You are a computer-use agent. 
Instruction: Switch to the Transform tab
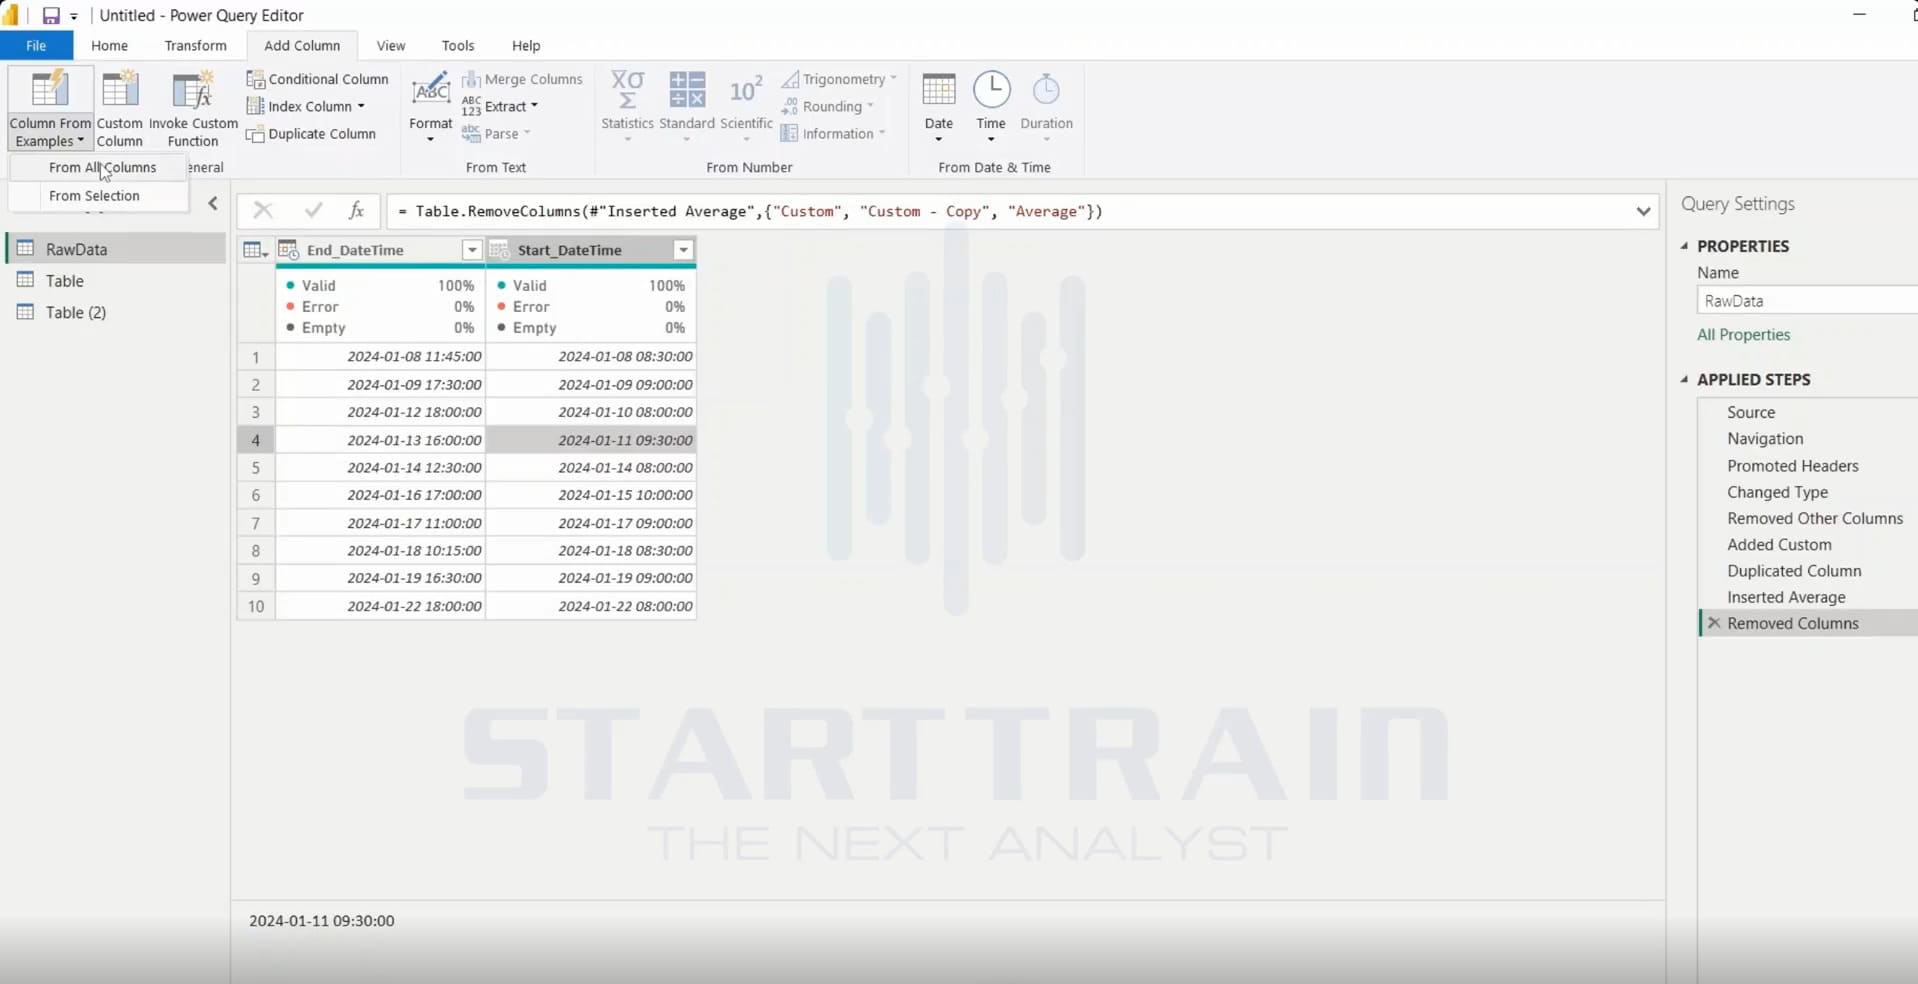pyautogui.click(x=195, y=46)
